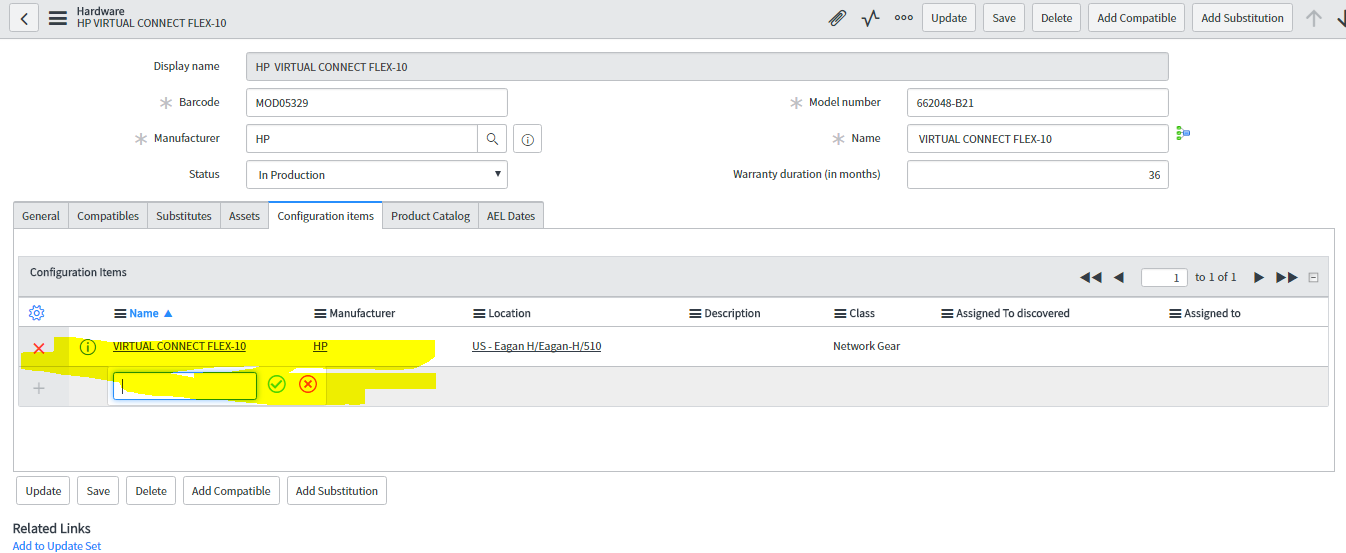Click the Display name field
This screenshot has width=1346, height=553.
707,67
